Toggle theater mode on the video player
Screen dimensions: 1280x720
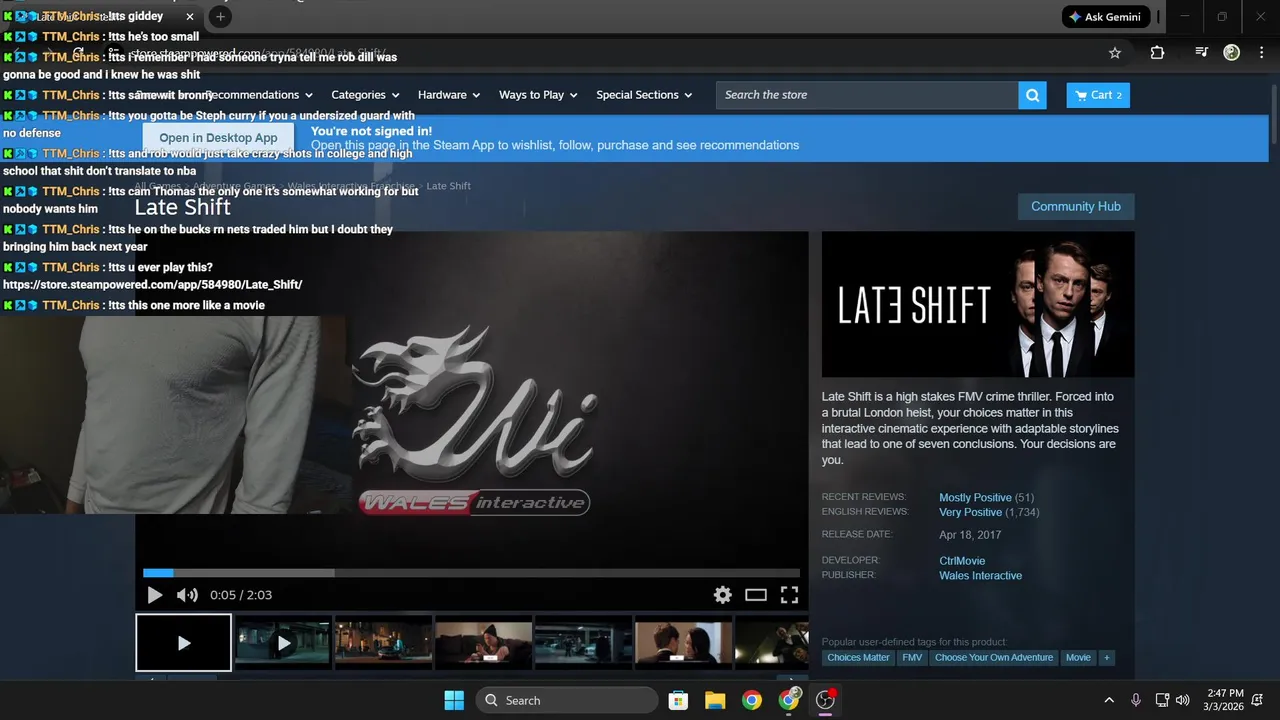click(x=756, y=595)
